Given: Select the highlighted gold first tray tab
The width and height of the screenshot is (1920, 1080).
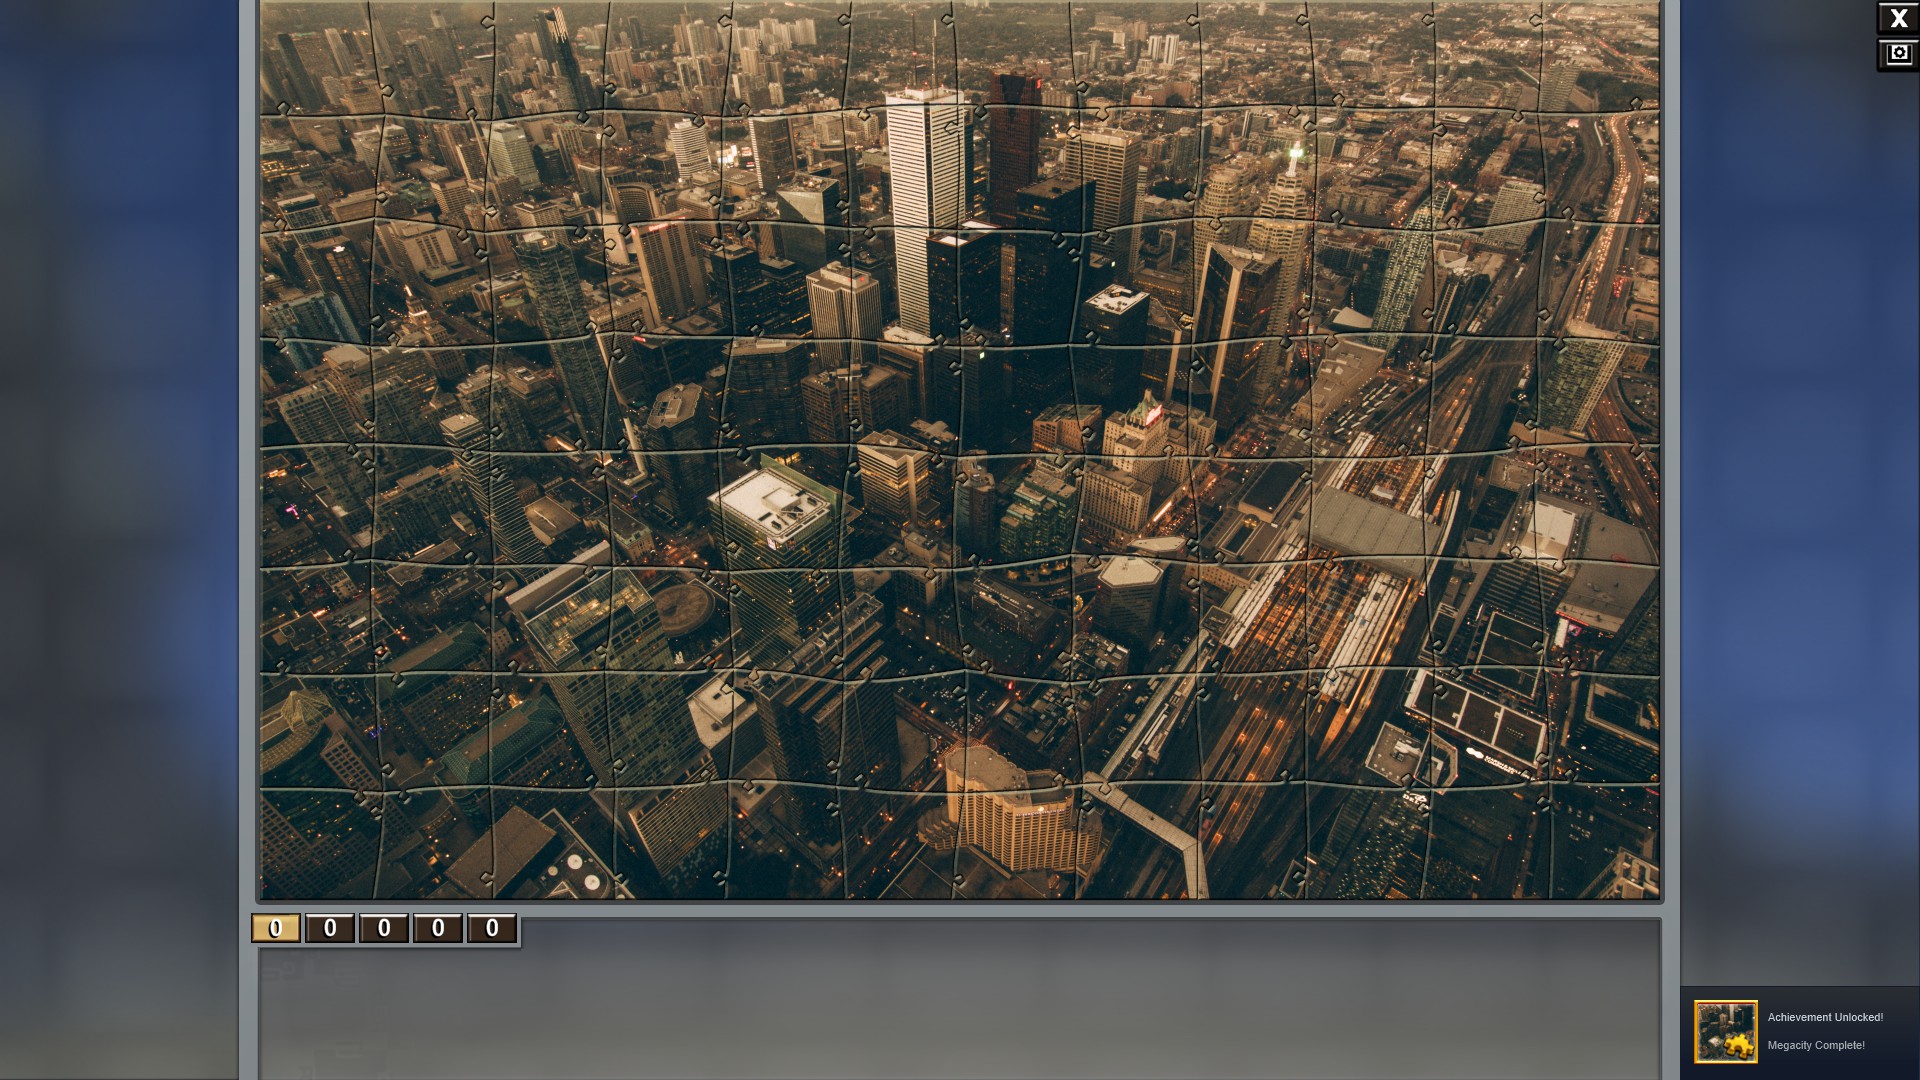Looking at the screenshot, I should 276,928.
